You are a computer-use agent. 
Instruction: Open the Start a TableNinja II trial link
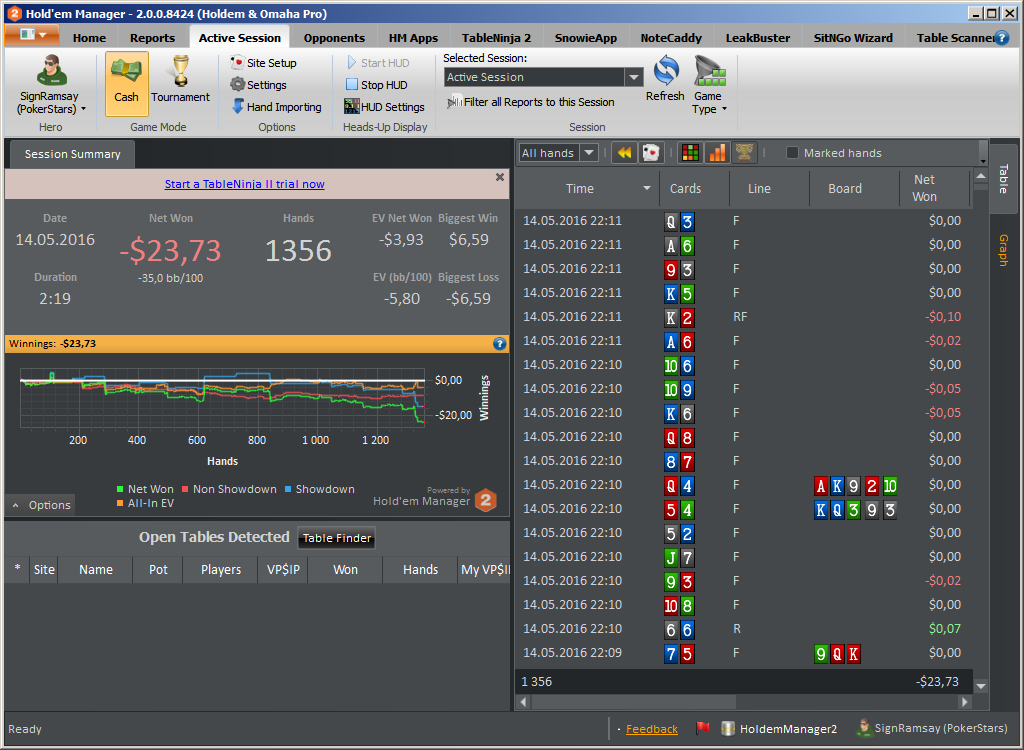244,184
